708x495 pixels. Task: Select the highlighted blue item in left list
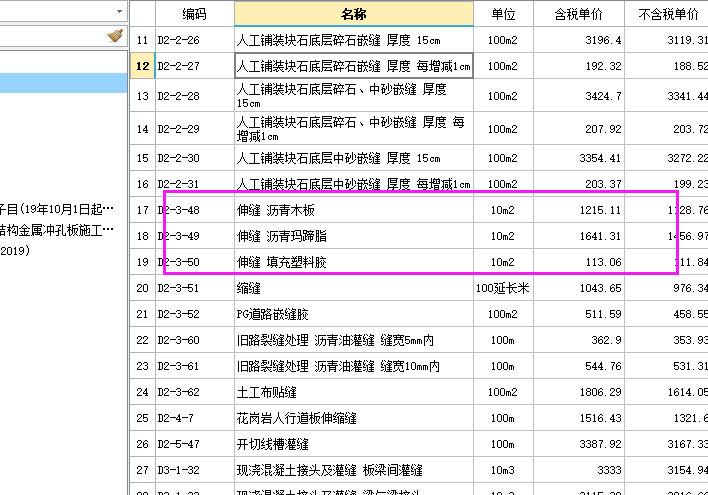point(63,83)
